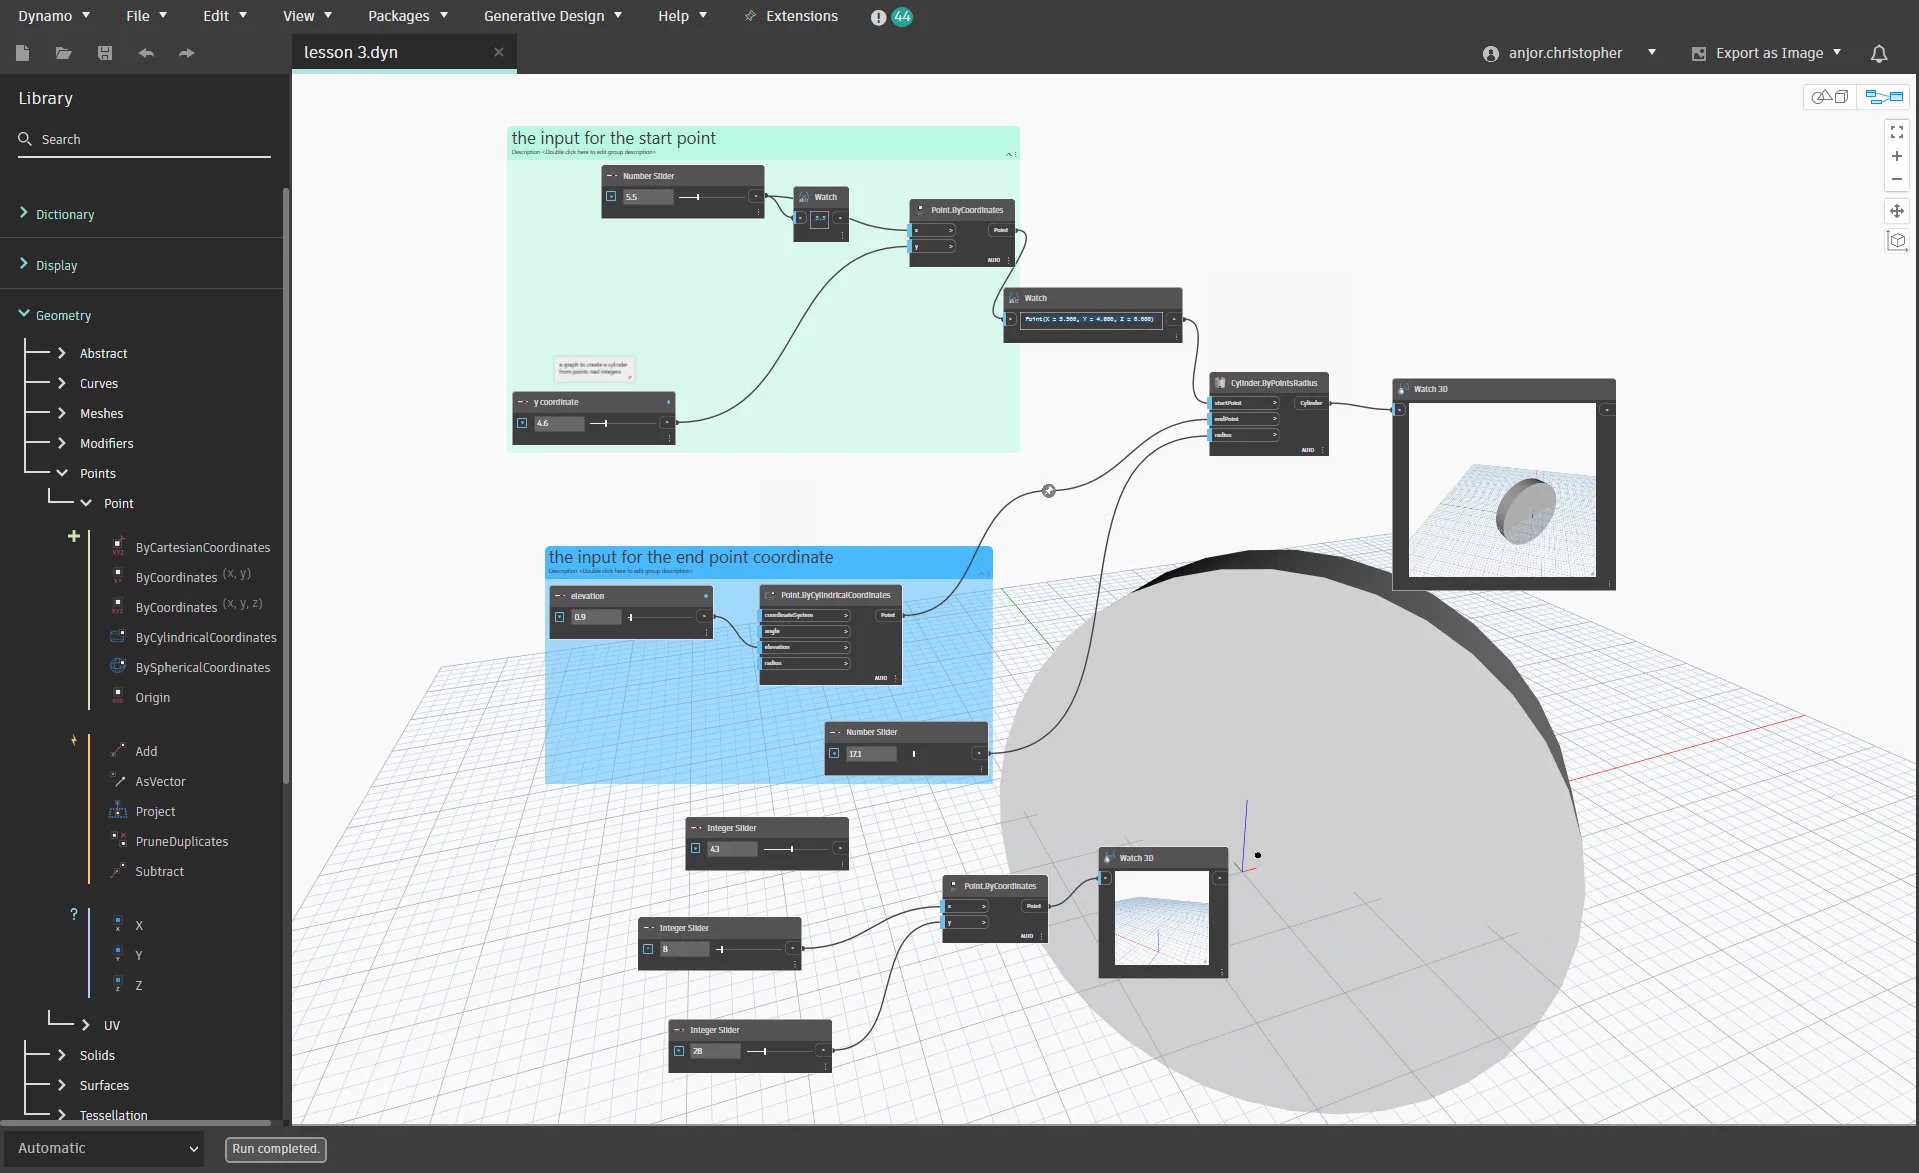Image resolution: width=1919 pixels, height=1173 pixels.
Task: Expand the y coordinate slider settings
Action: (x=522, y=423)
